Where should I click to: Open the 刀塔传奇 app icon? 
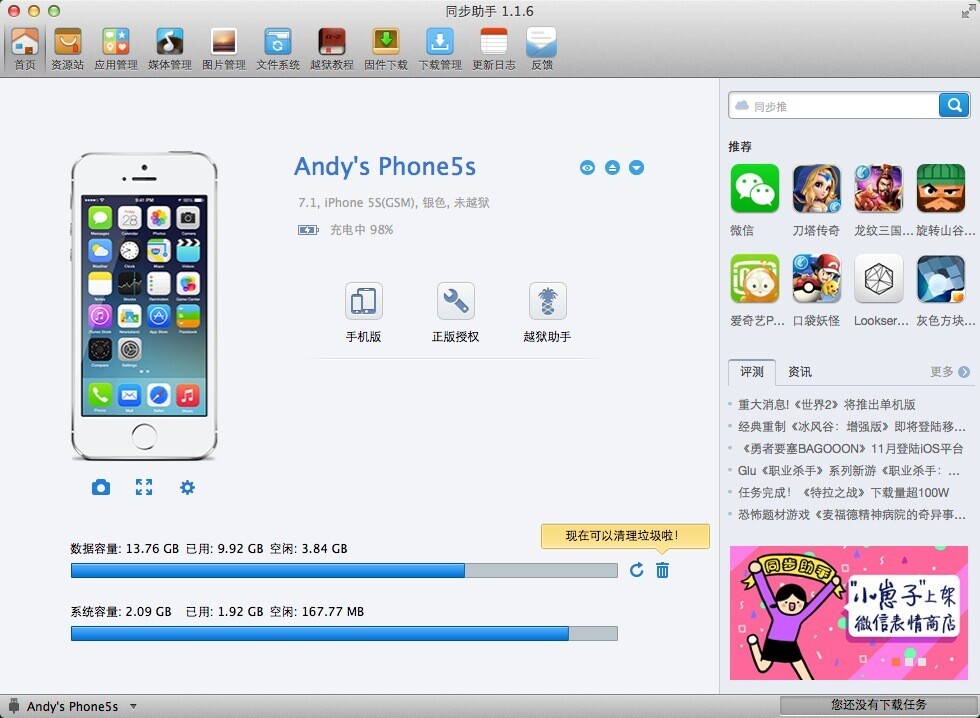pos(816,189)
